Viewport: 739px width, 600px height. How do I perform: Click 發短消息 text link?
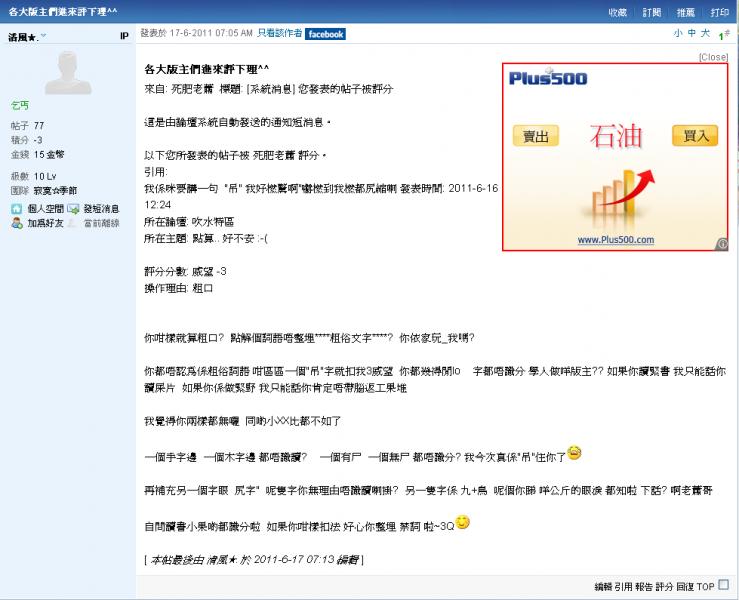click(x=101, y=209)
